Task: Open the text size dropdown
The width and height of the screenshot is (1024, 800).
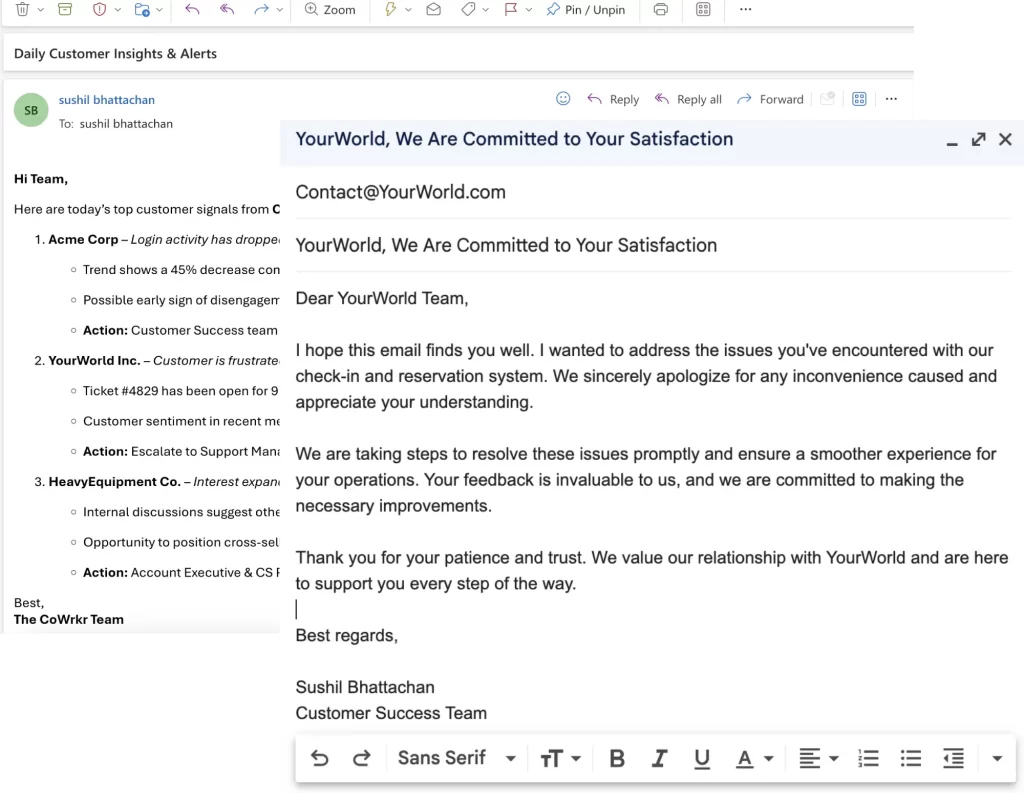Action: tap(560, 758)
